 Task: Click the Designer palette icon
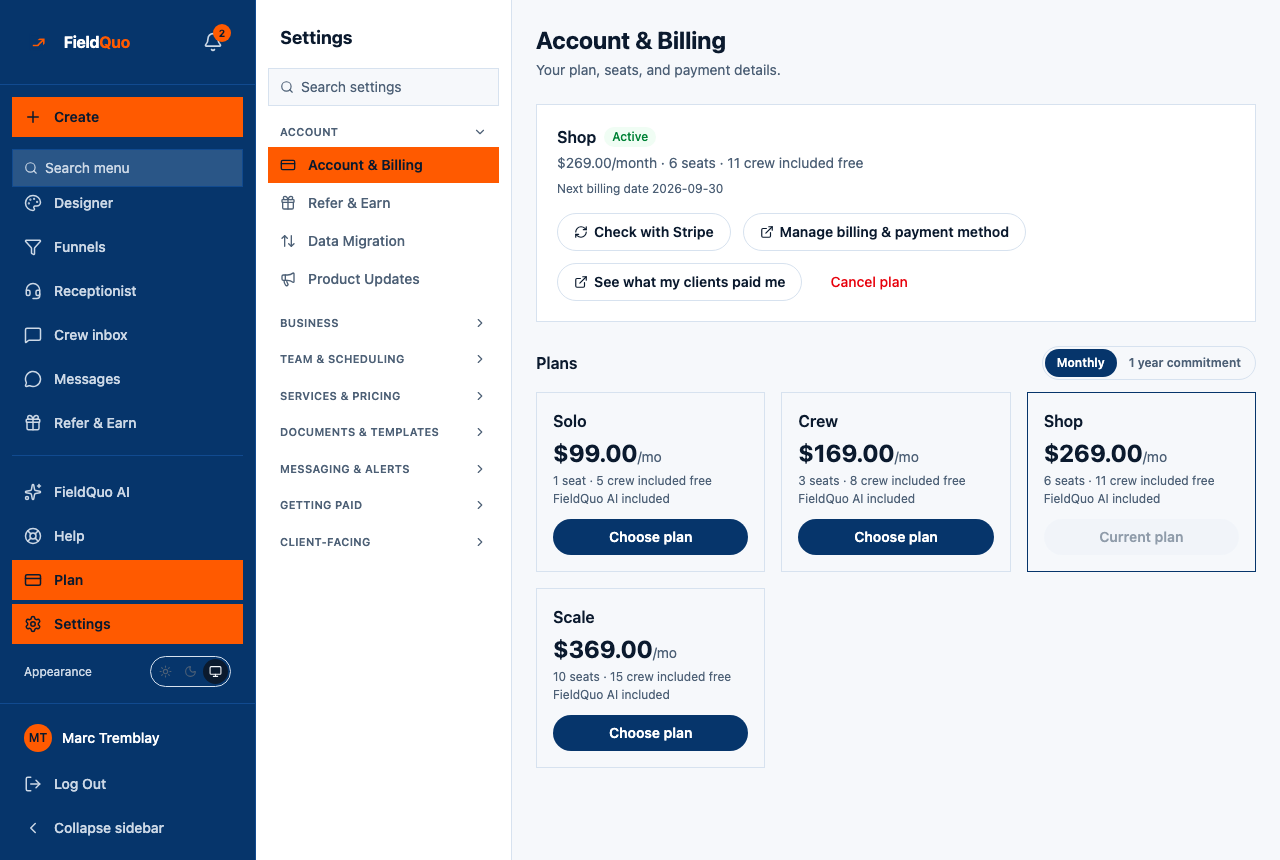coord(33,203)
